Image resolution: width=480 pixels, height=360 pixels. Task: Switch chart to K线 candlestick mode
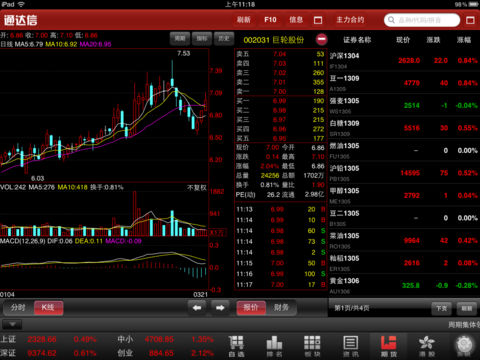tap(48, 307)
